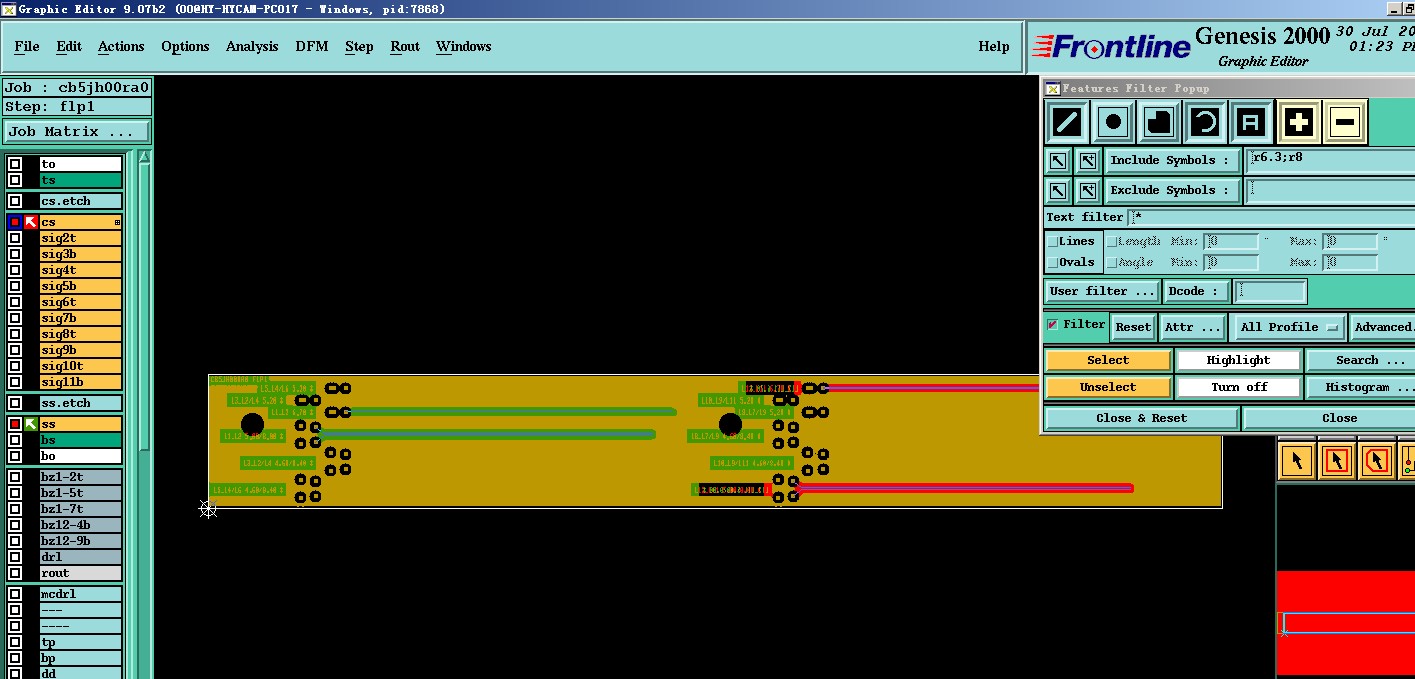Viewport: 1415px width, 679px height.
Task: Enable the Ovals checkbox
Action: [x=1053, y=262]
